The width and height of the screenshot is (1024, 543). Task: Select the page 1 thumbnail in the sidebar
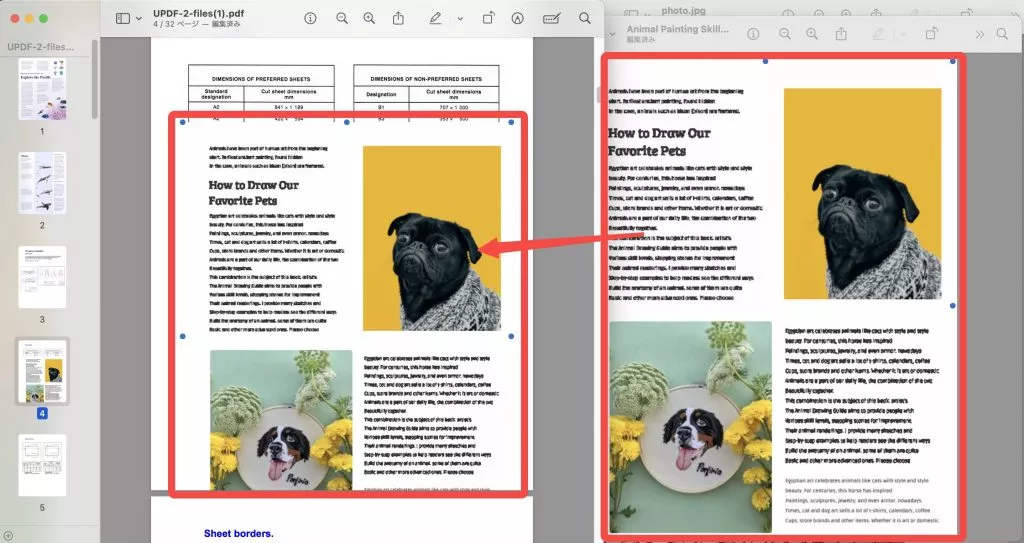pyautogui.click(x=42, y=89)
